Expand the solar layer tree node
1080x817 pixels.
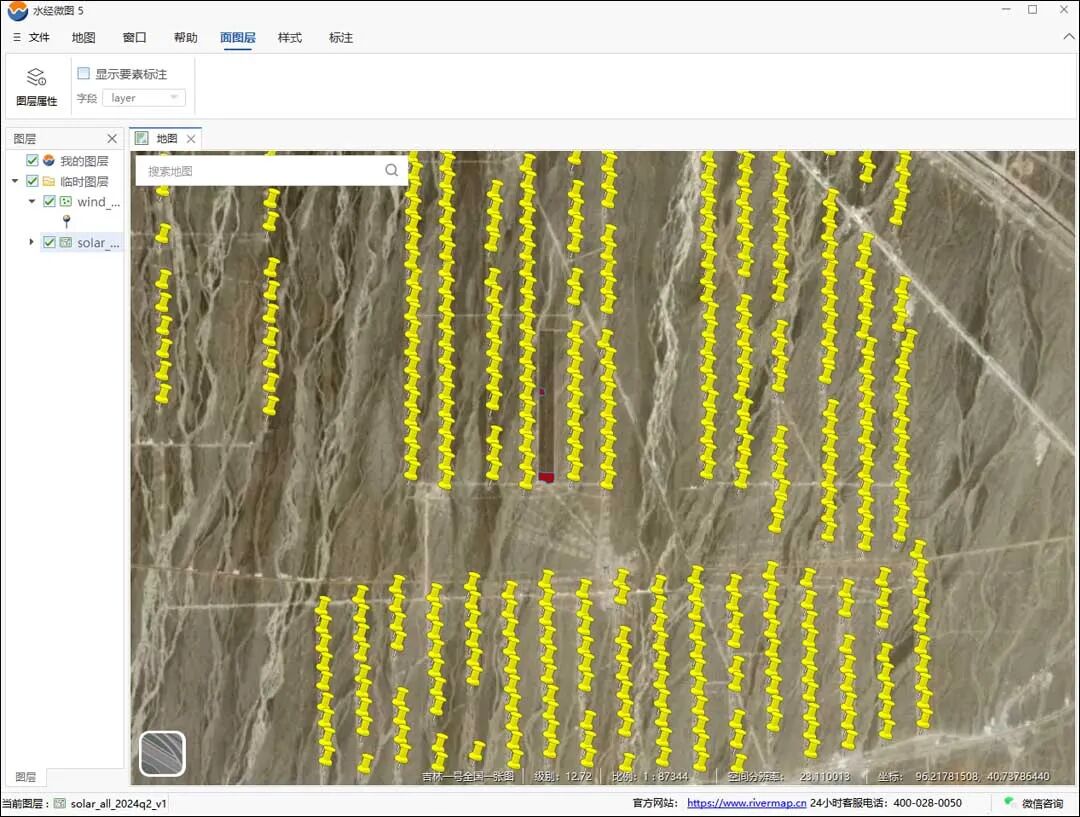(x=32, y=242)
